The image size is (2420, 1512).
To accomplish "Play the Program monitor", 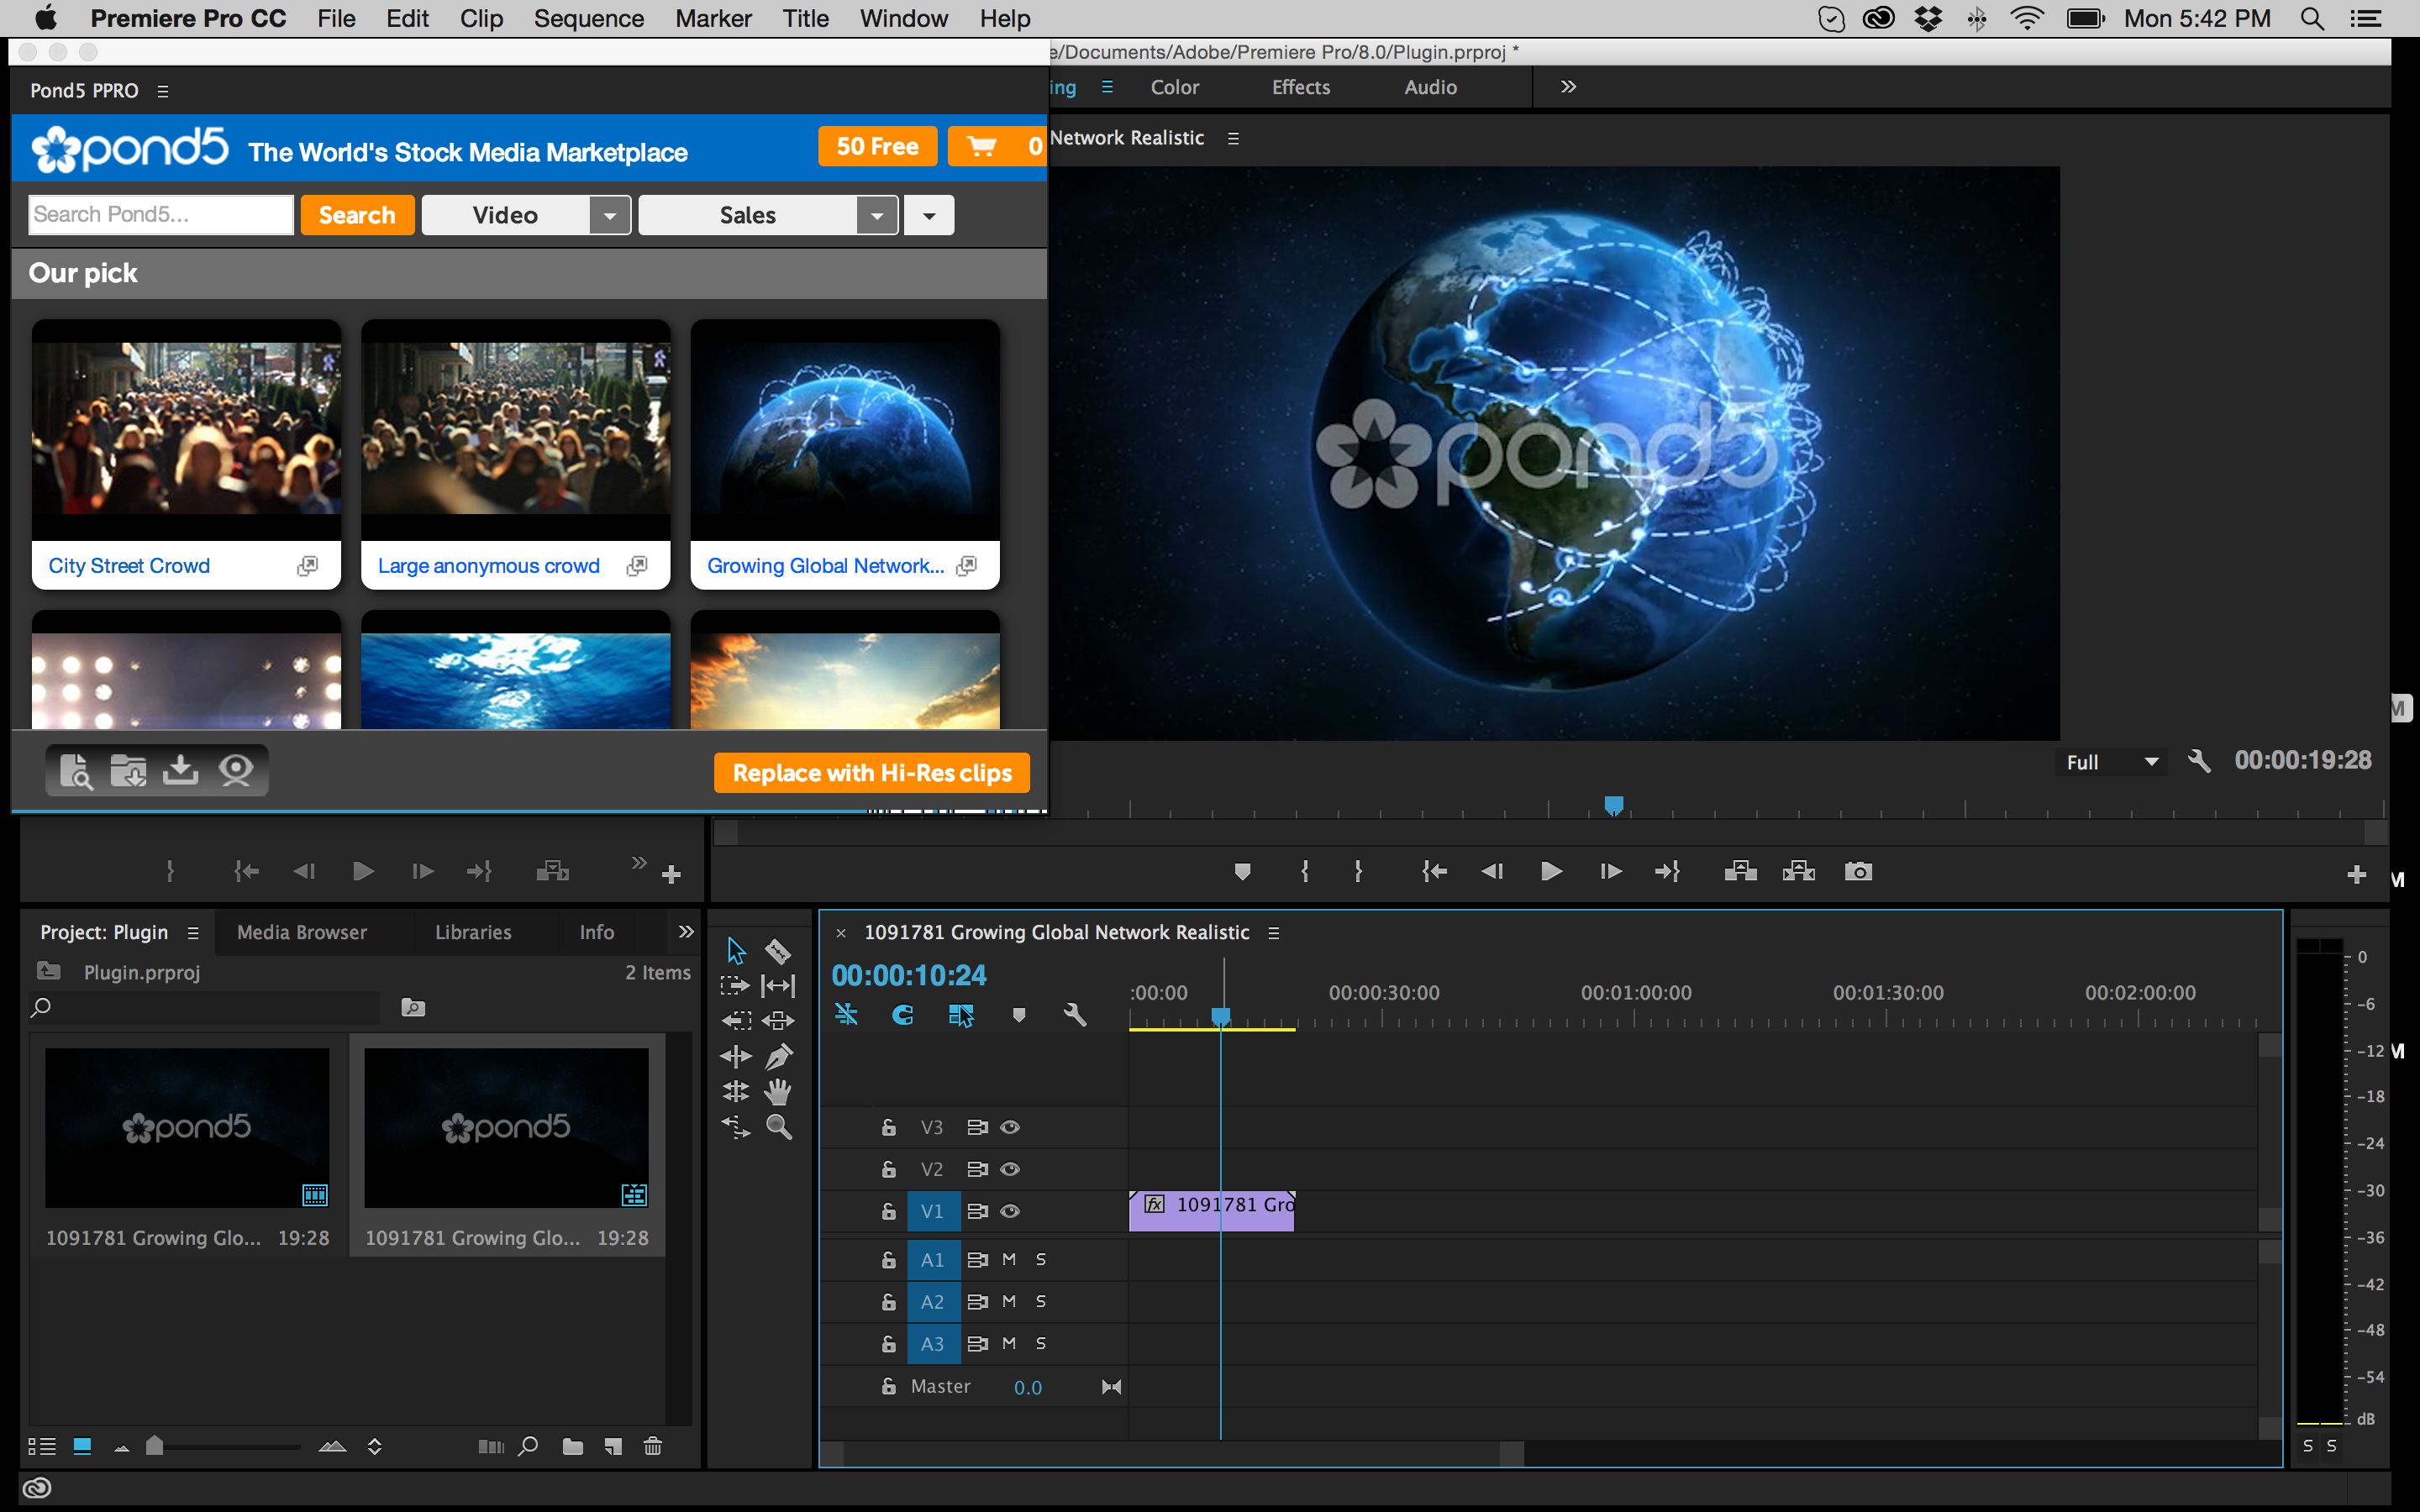I will 1551,871.
